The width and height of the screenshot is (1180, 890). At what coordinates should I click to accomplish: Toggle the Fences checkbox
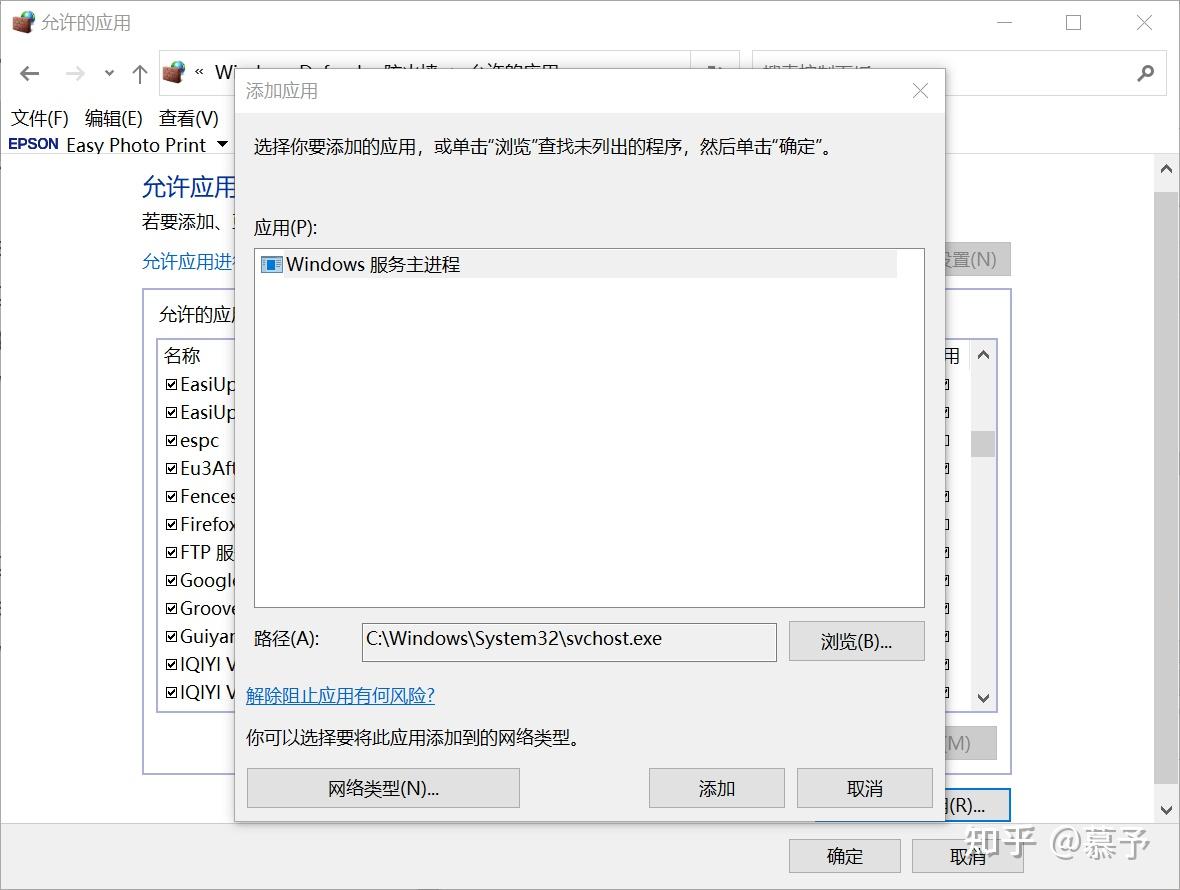click(171, 497)
